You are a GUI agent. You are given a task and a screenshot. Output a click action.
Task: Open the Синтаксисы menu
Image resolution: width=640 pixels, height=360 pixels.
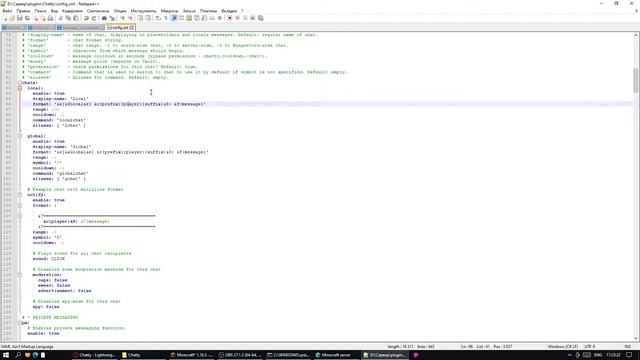98,11
